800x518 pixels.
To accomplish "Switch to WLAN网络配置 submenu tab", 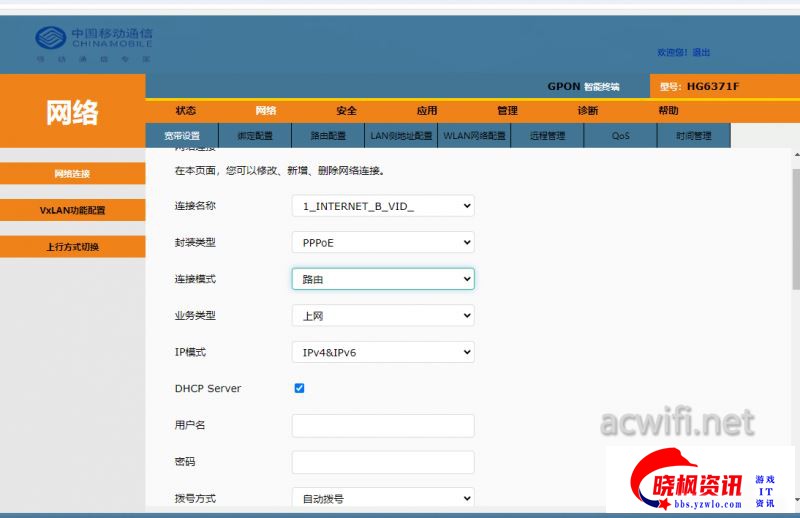I will 474,136.
